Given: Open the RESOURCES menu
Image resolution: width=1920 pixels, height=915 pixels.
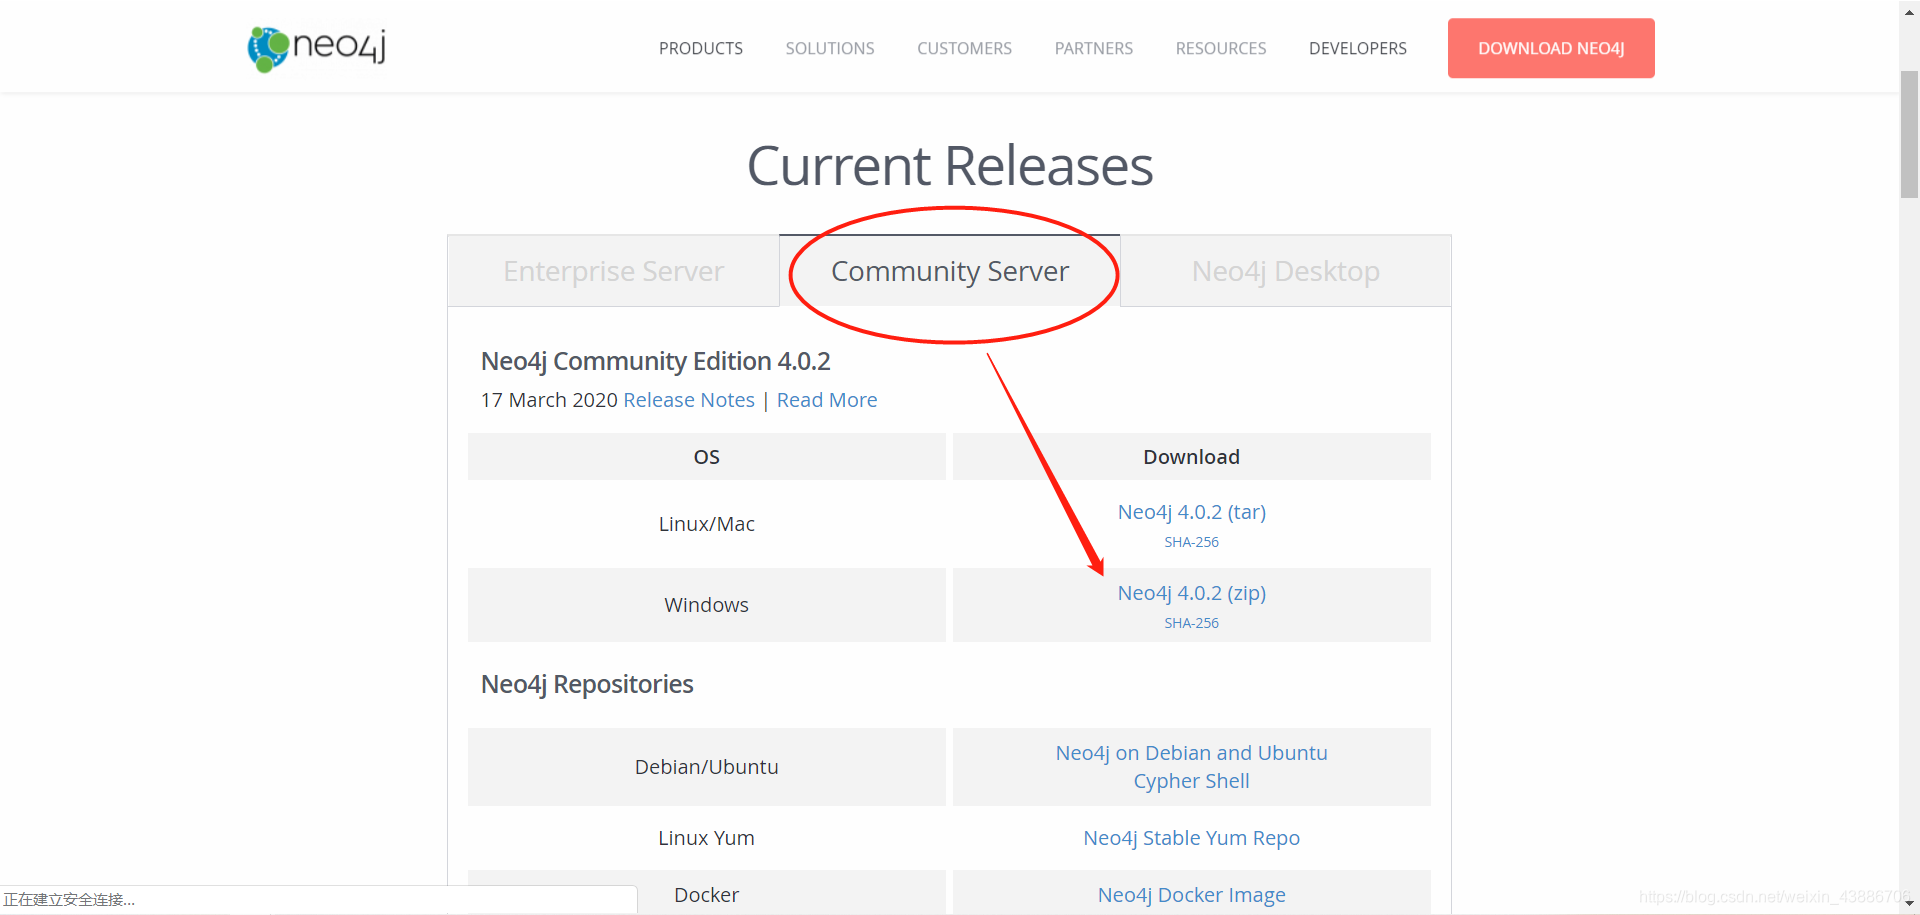Looking at the screenshot, I should pos(1220,48).
